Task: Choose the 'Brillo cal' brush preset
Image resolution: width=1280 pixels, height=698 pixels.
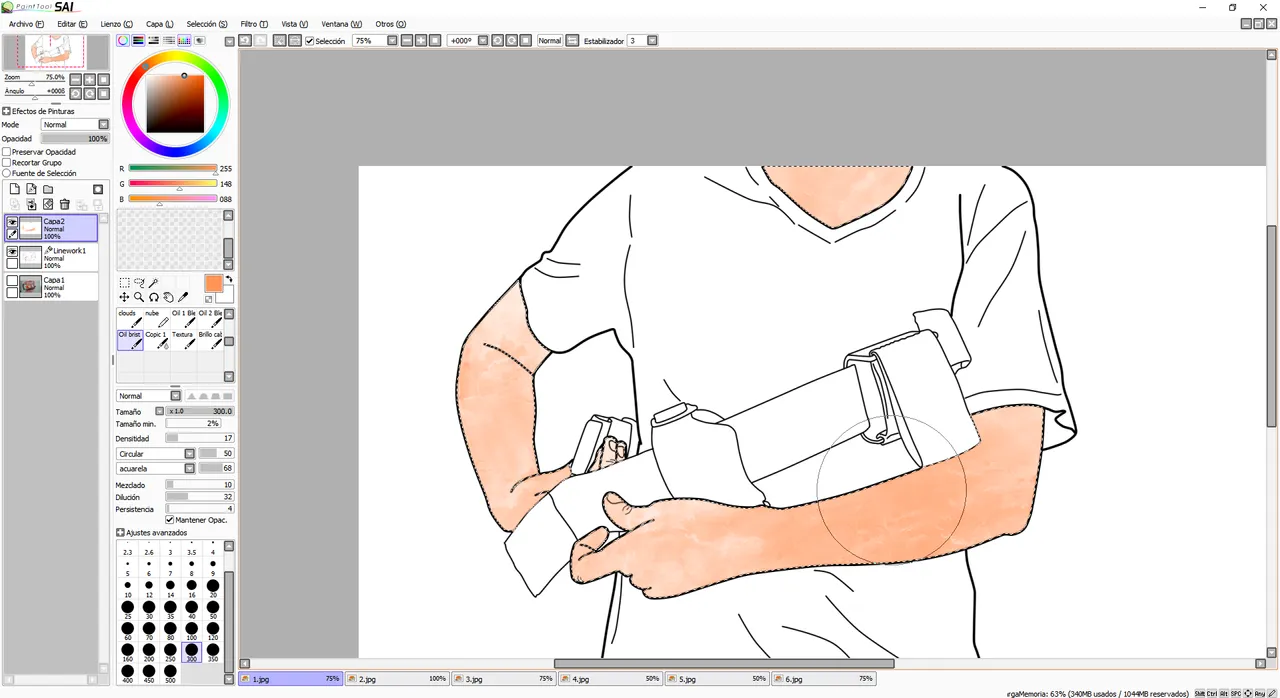Action: point(209,340)
